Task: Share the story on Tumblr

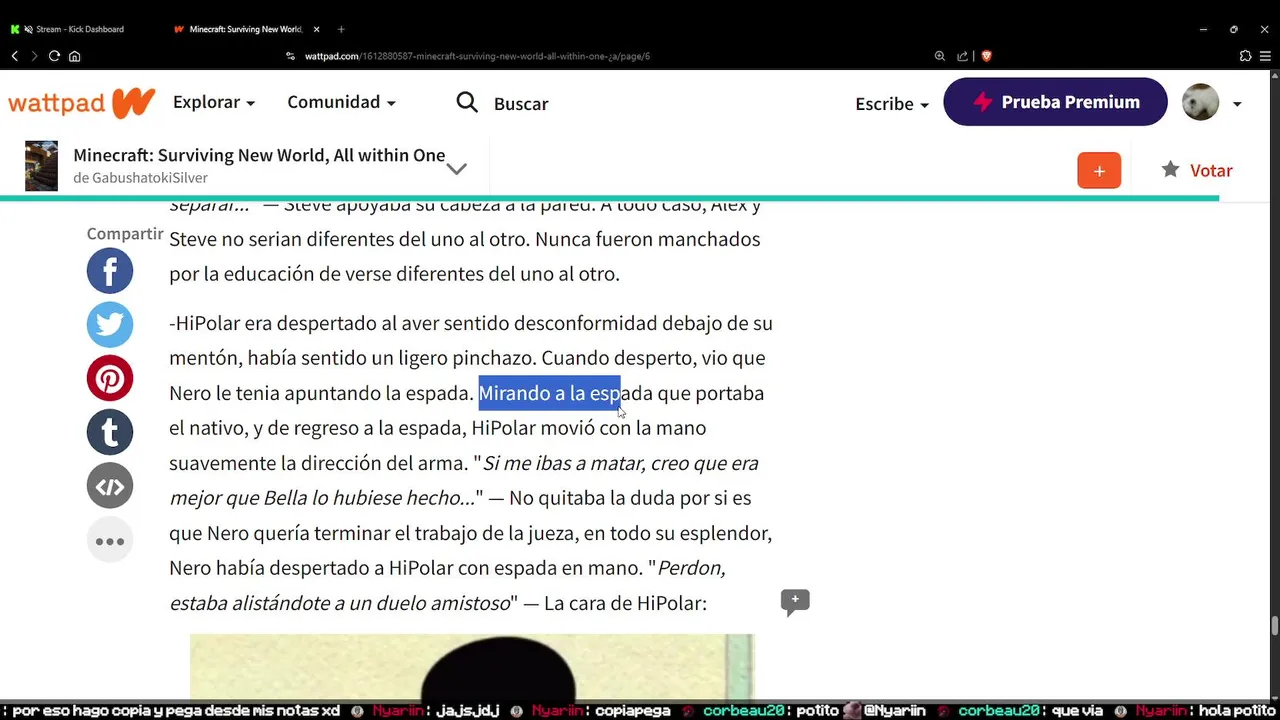Action: pyautogui.click(x=110, y=433)
